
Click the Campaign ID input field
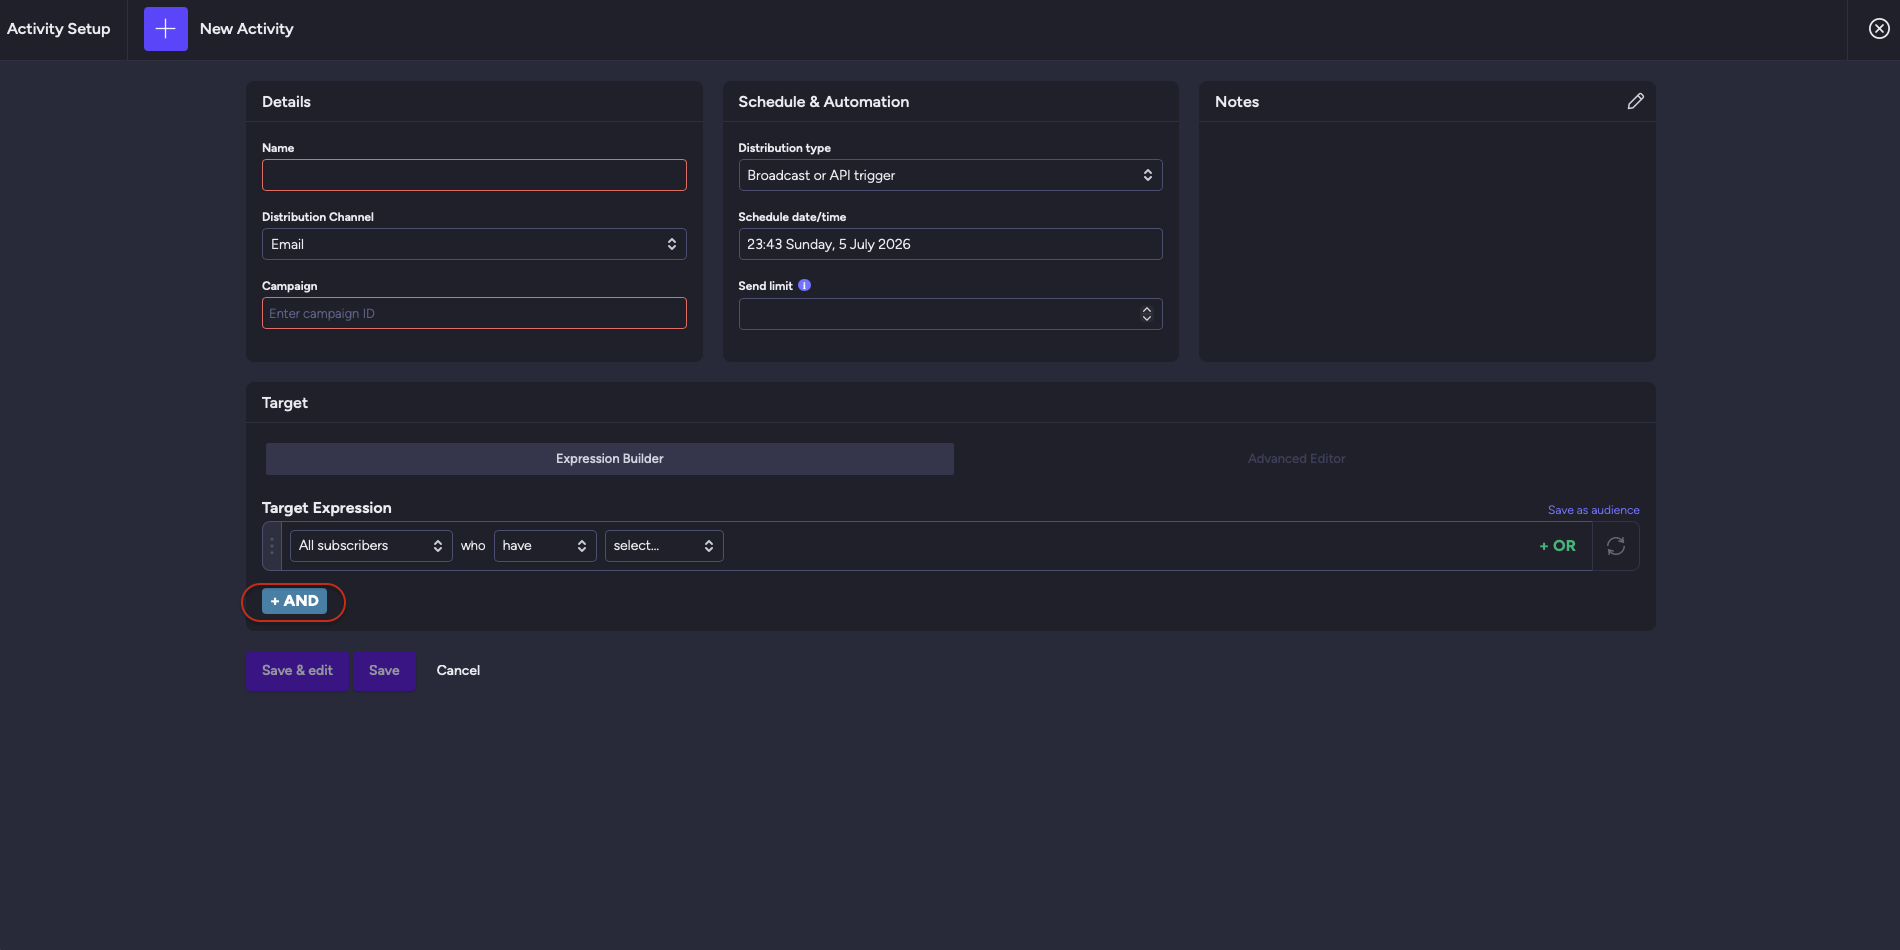(474, 313)
